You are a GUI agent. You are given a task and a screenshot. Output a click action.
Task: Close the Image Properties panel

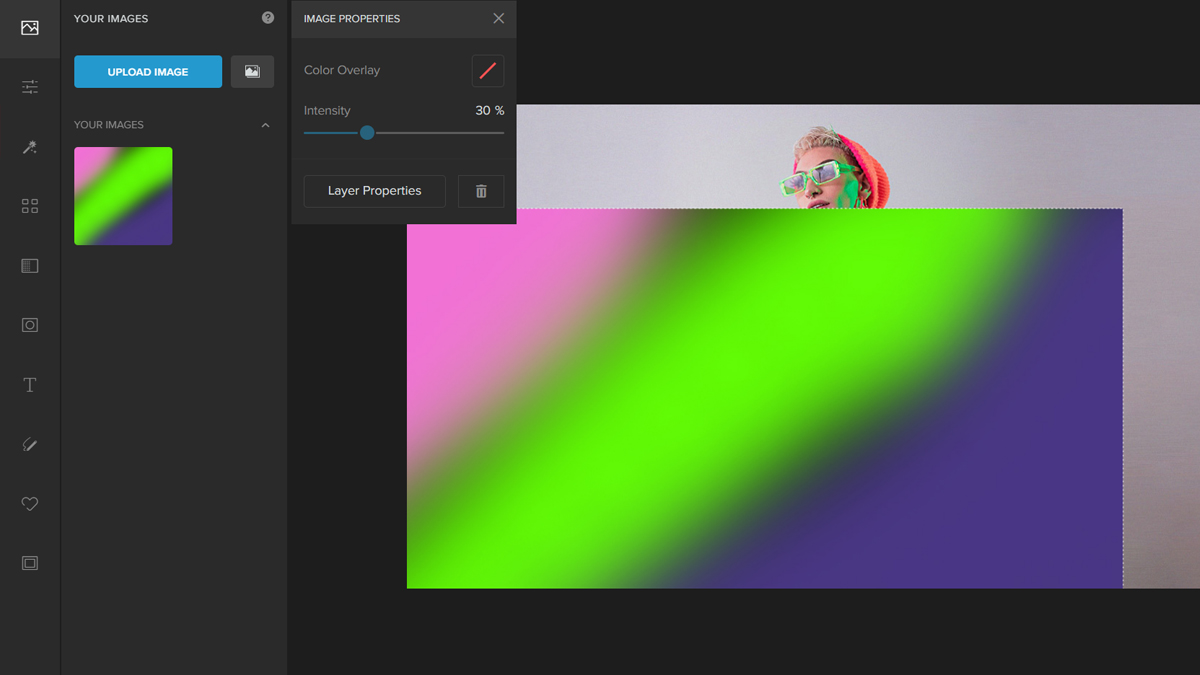pyautogui.click(x=498, y=19)
